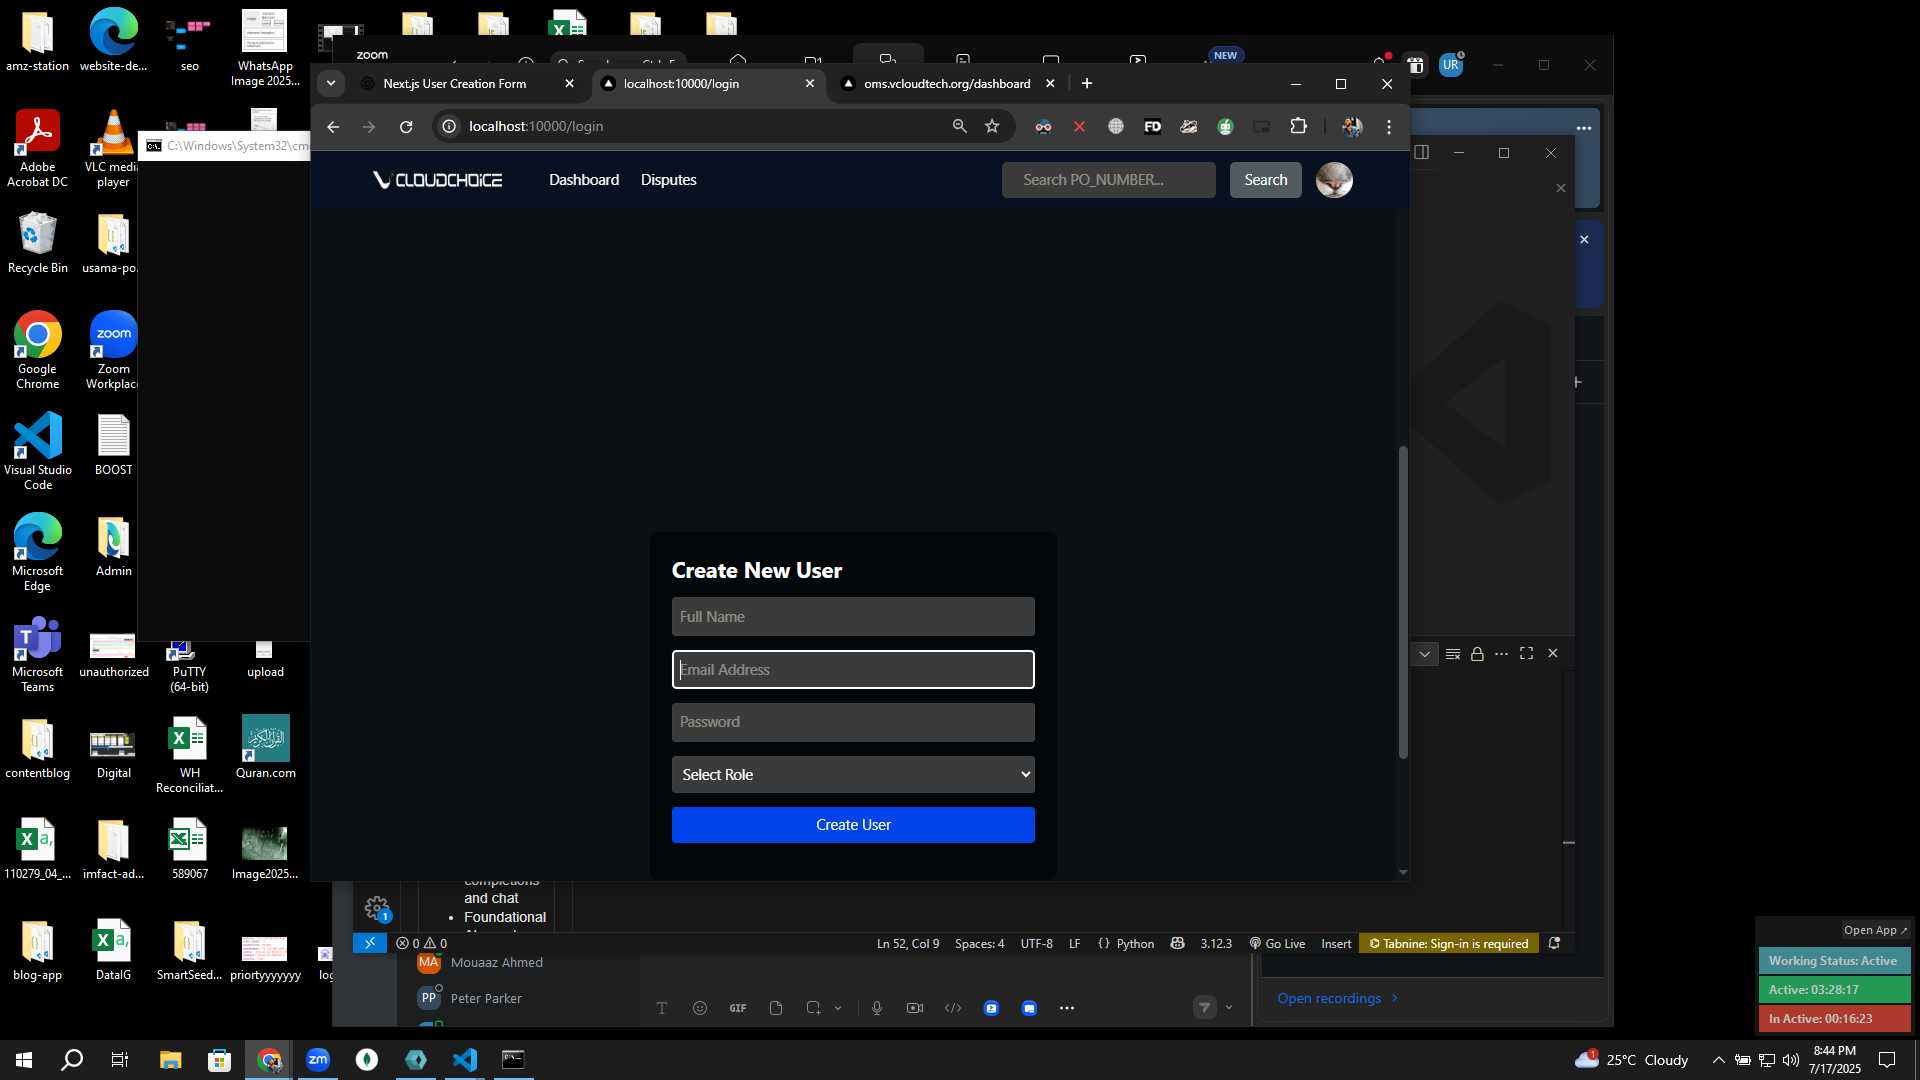The height and width of the screenshot is (1080, 1920).
Task: Open File Explorer from taskbar
Action: tap(170, 1060)
